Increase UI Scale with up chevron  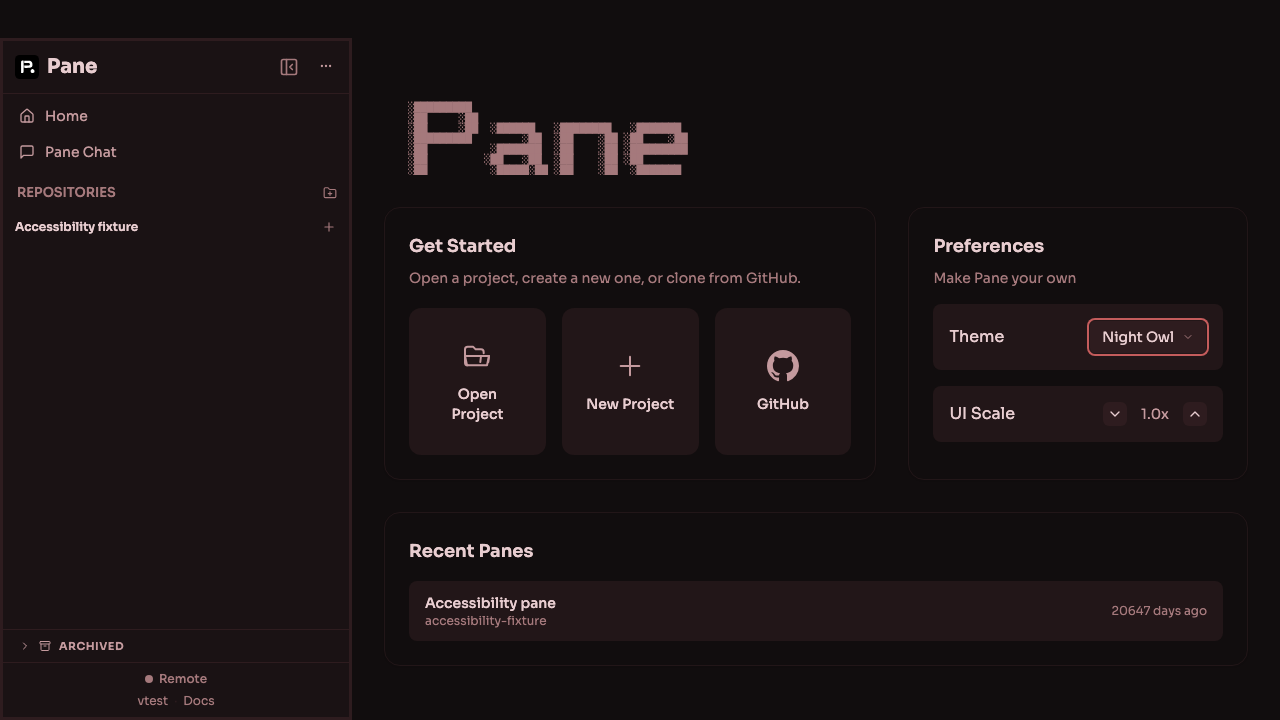[x=1195, y=414]
